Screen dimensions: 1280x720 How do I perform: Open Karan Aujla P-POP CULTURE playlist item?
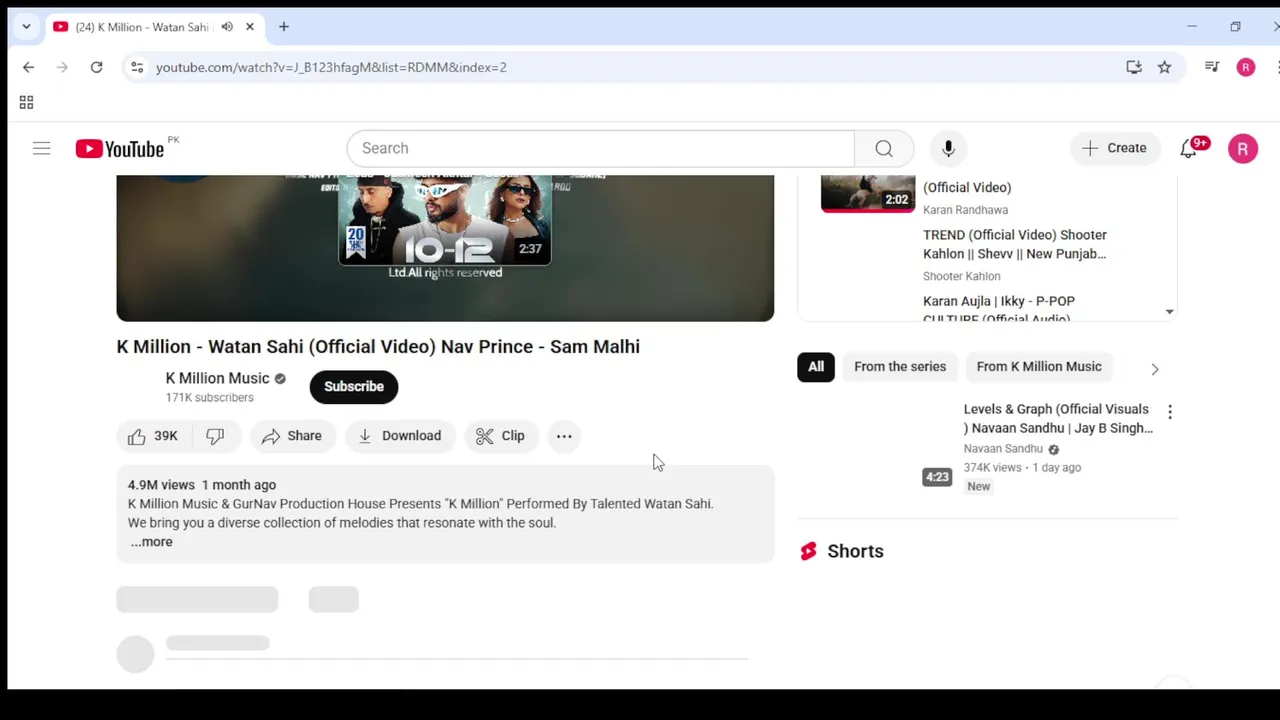999,309
